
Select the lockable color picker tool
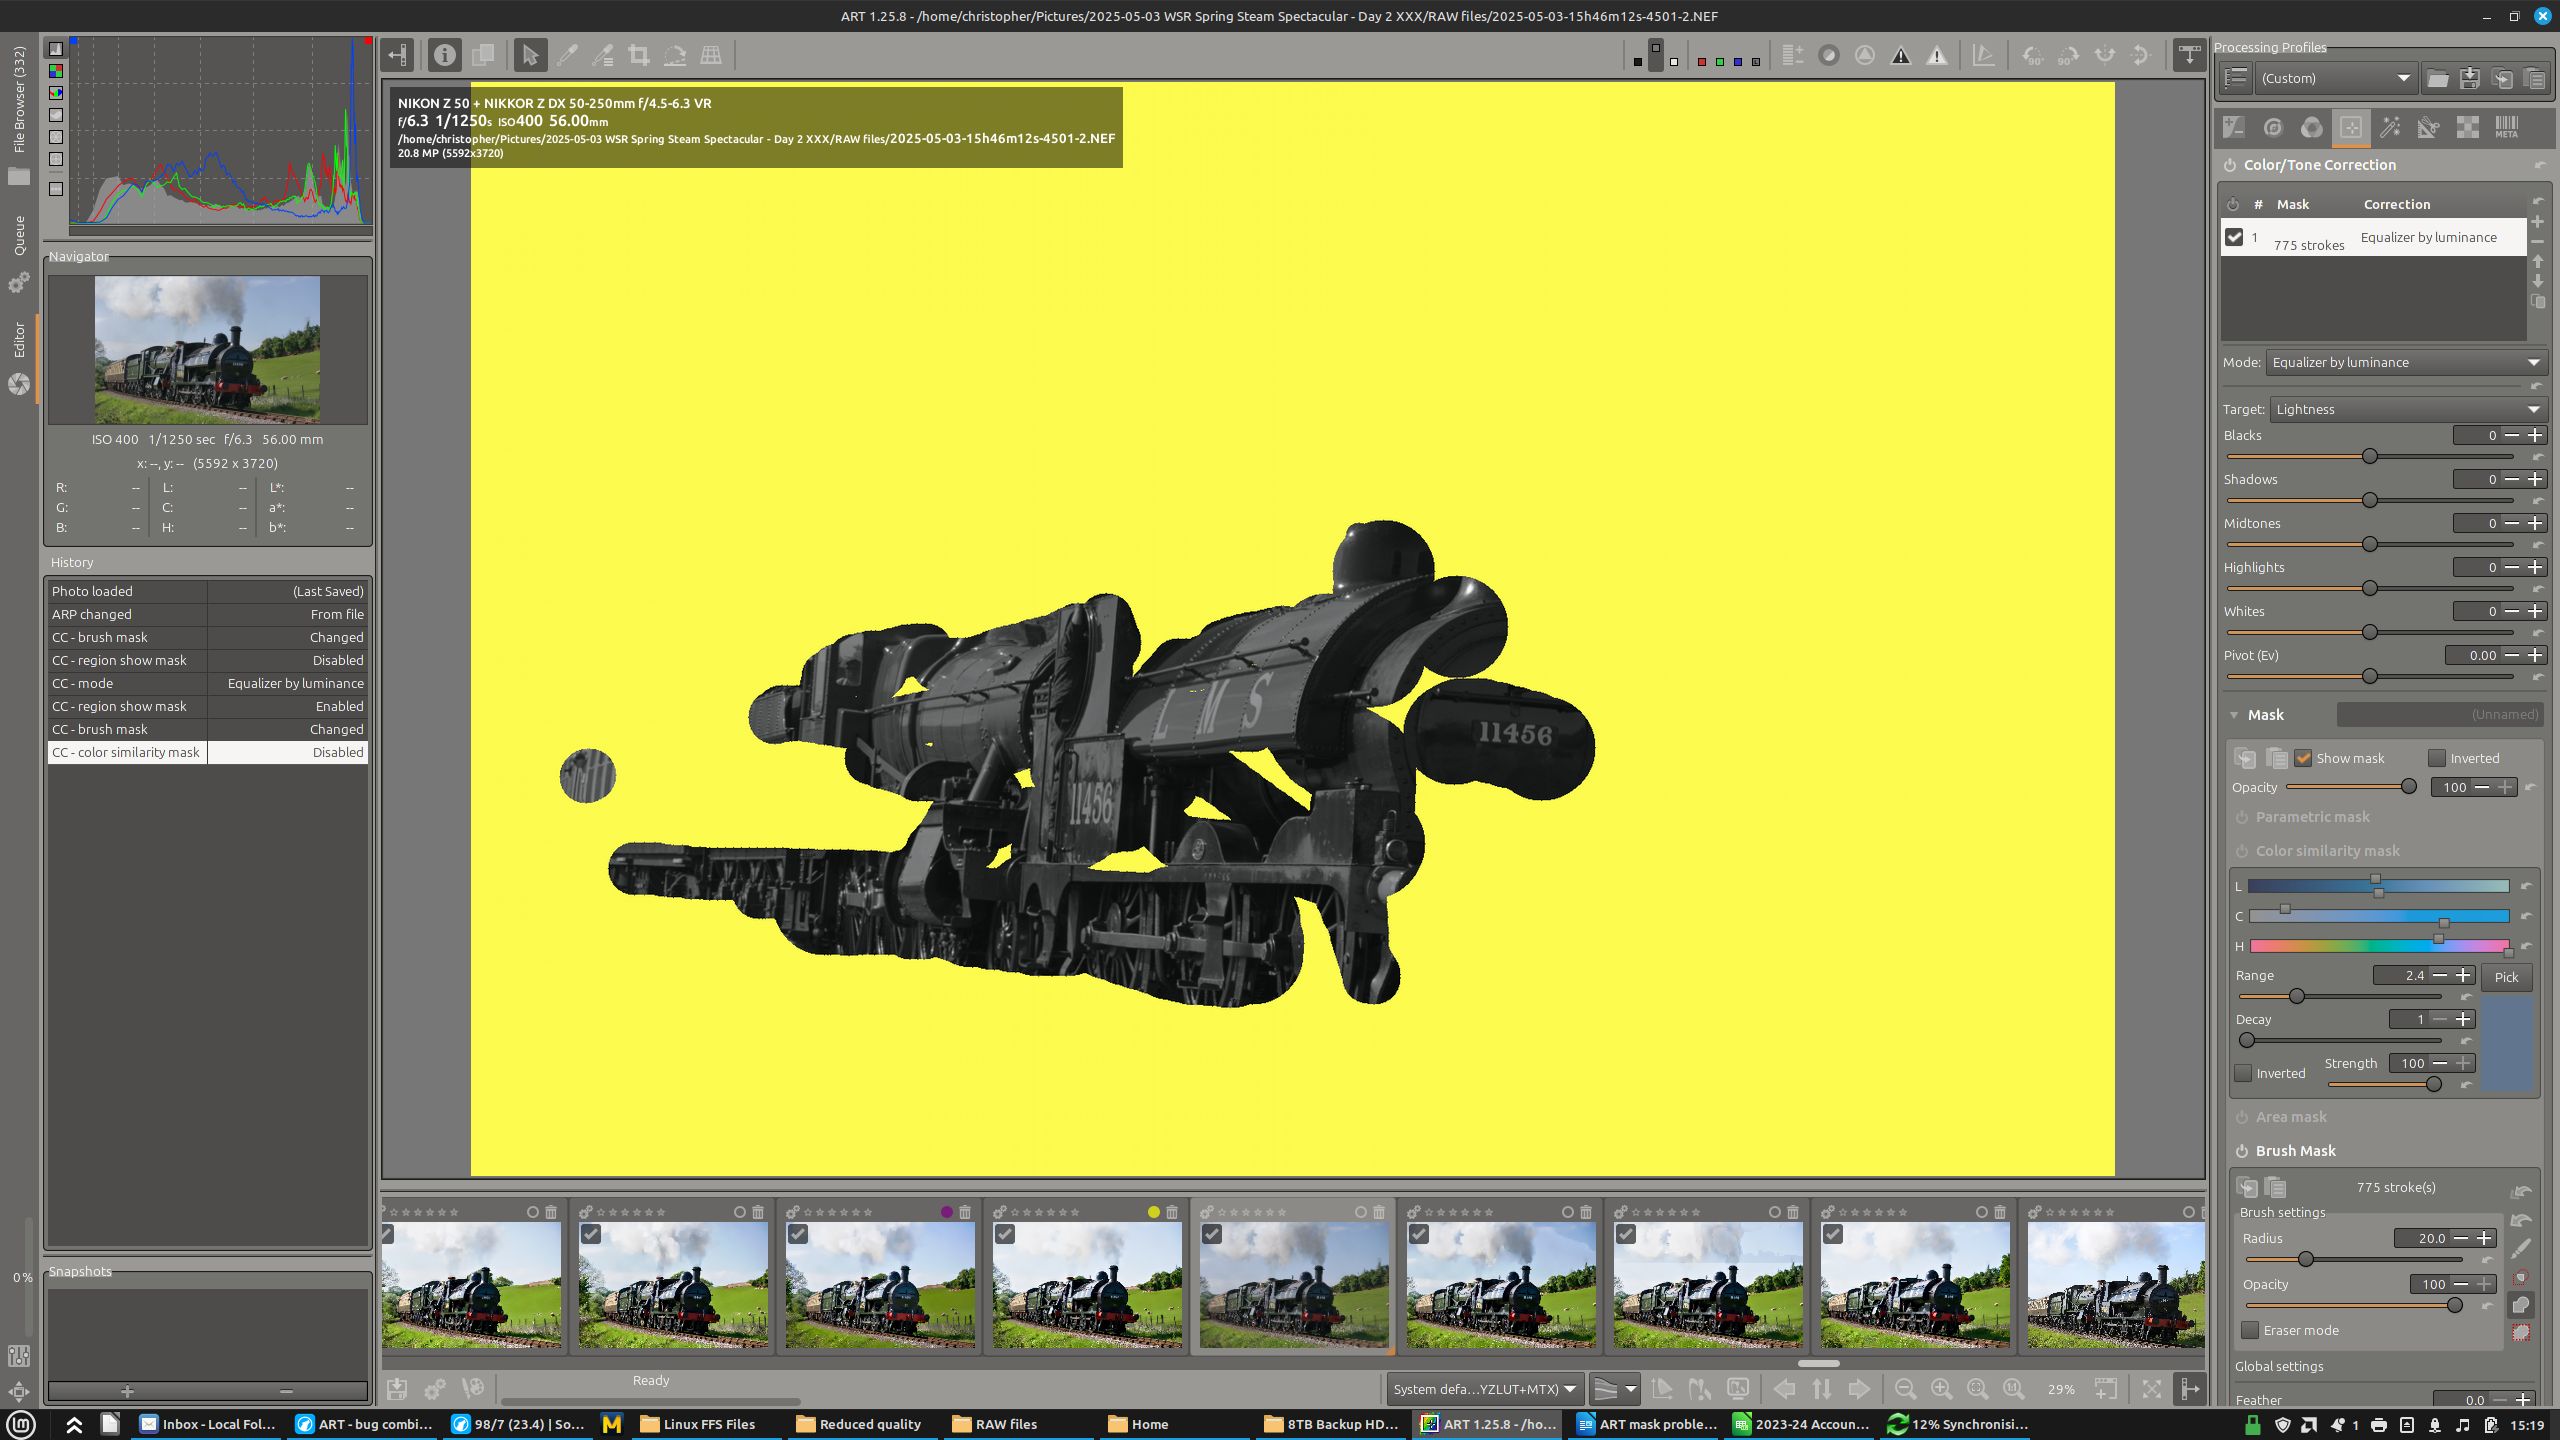tap(603, 55)
